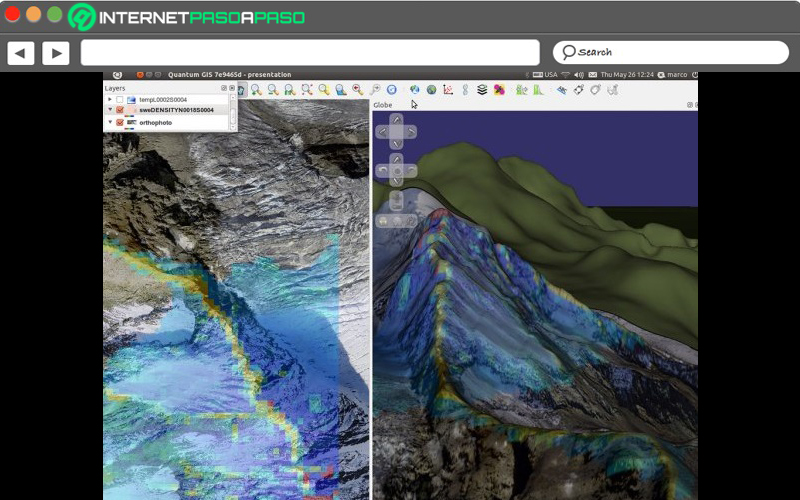Rotate globe camera clockwise
The image size is (800, 500).
411,171
